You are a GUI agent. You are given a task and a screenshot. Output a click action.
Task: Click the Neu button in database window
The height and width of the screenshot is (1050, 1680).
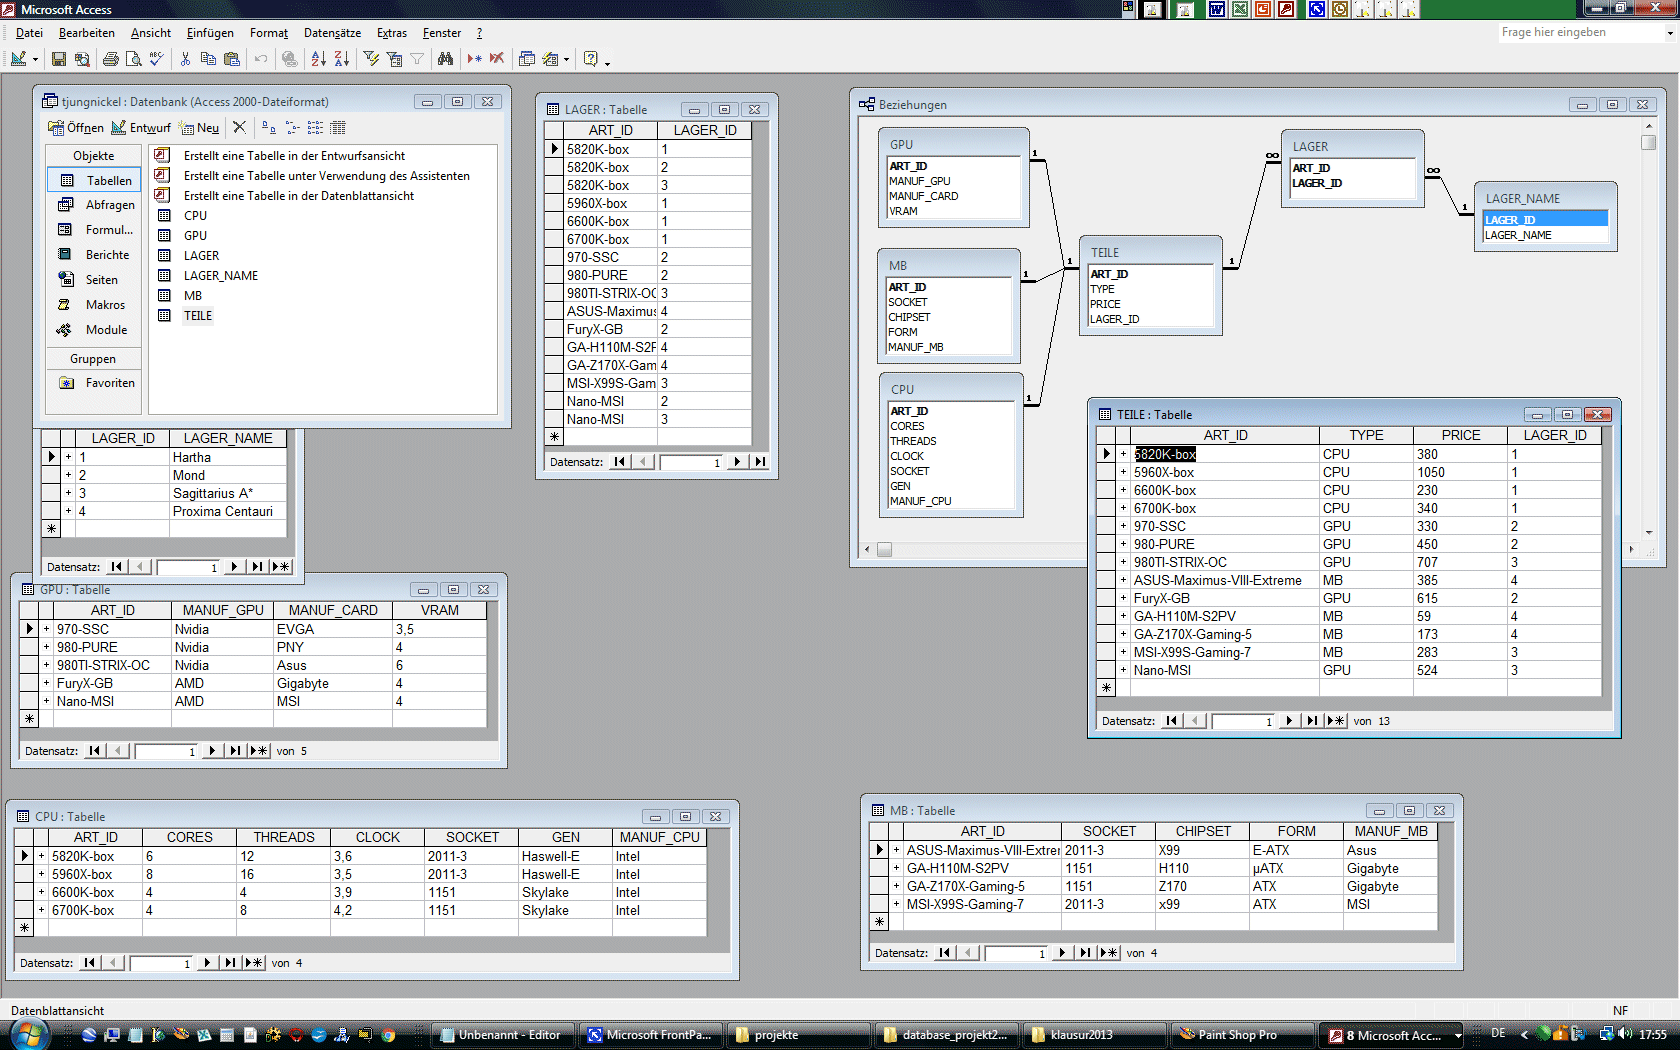(x=199, y=127)
